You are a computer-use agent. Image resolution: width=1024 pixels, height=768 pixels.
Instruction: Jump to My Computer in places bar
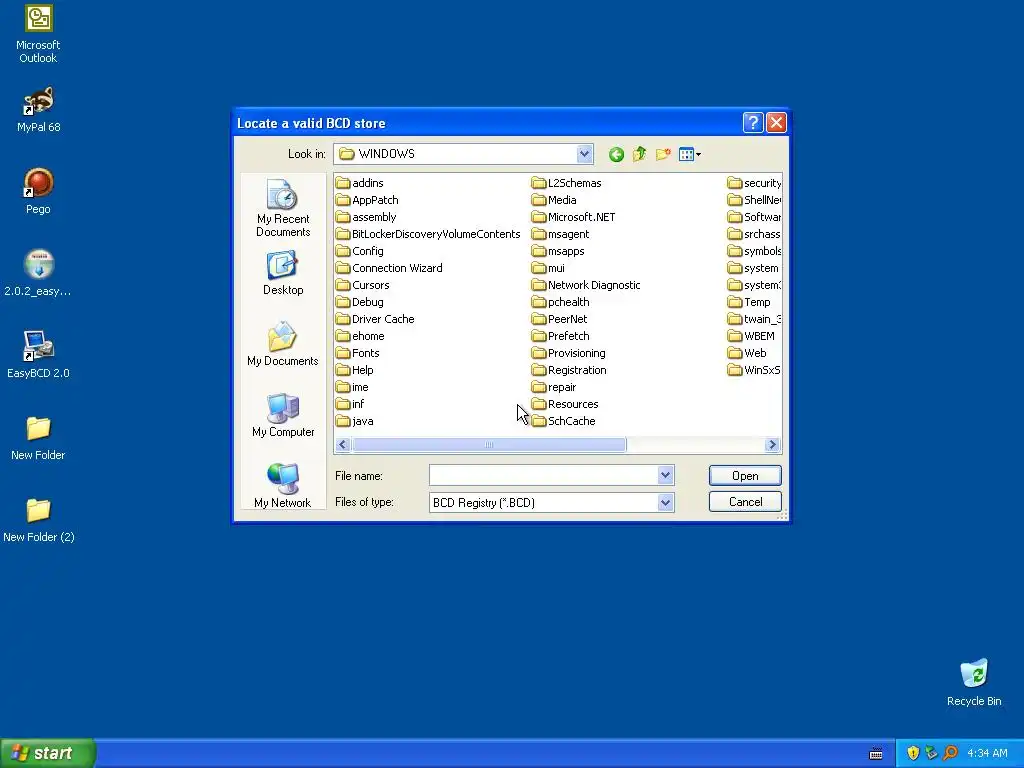(x=283, y=415)
